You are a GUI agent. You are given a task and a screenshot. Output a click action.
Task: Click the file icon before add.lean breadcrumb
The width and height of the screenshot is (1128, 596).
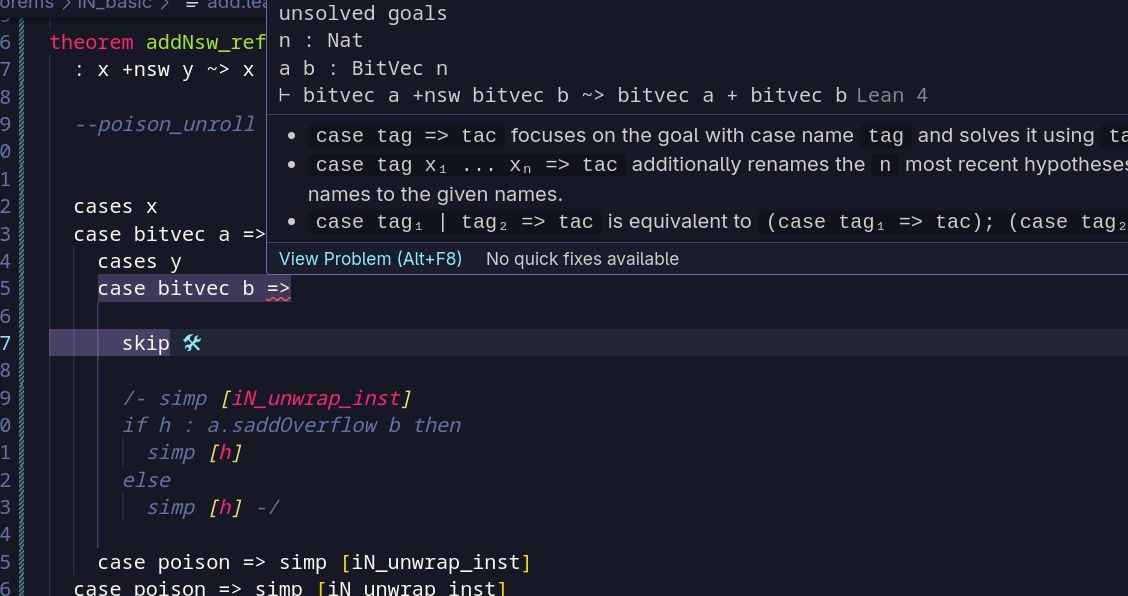192,5
